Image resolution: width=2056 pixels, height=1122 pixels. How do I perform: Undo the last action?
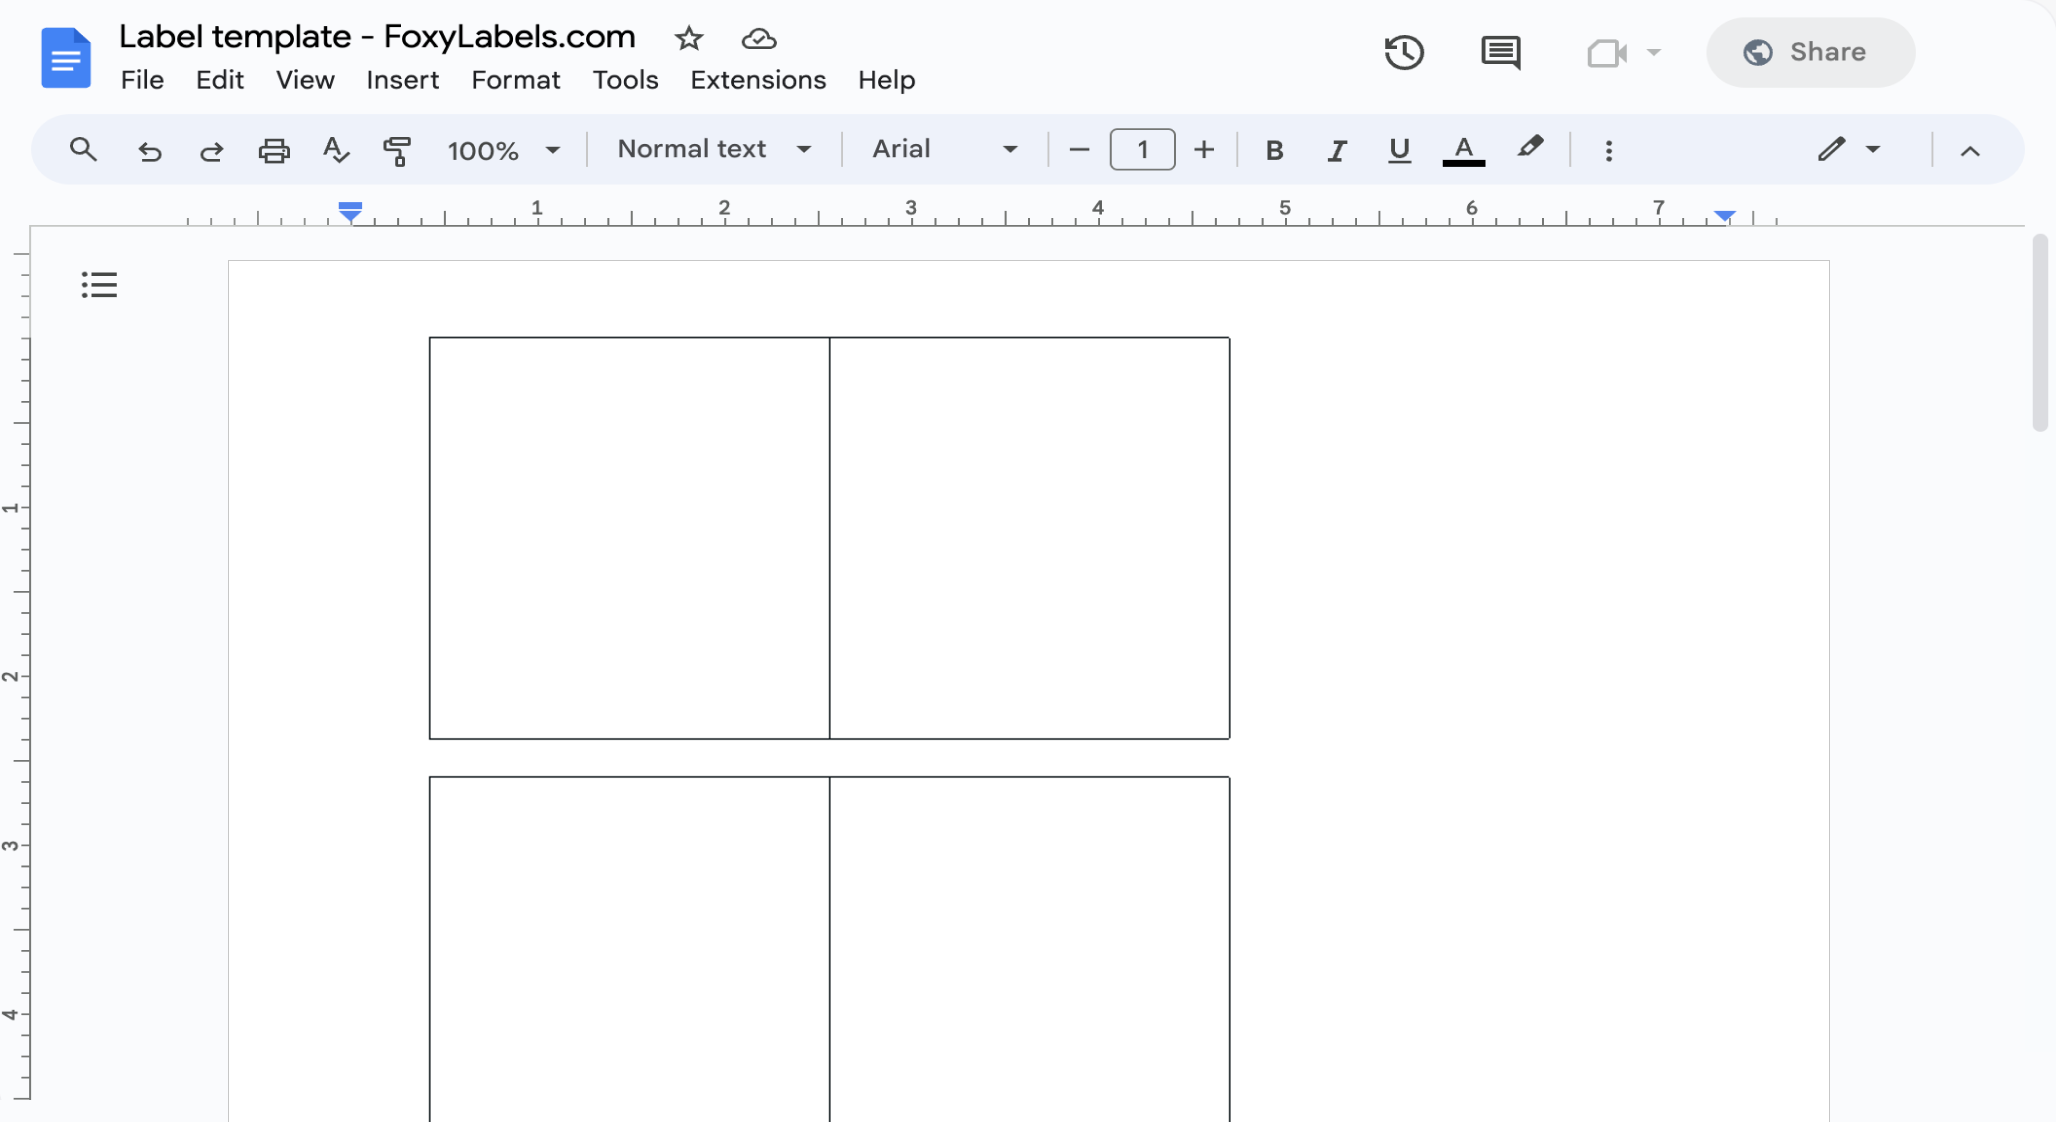point(148,150)
